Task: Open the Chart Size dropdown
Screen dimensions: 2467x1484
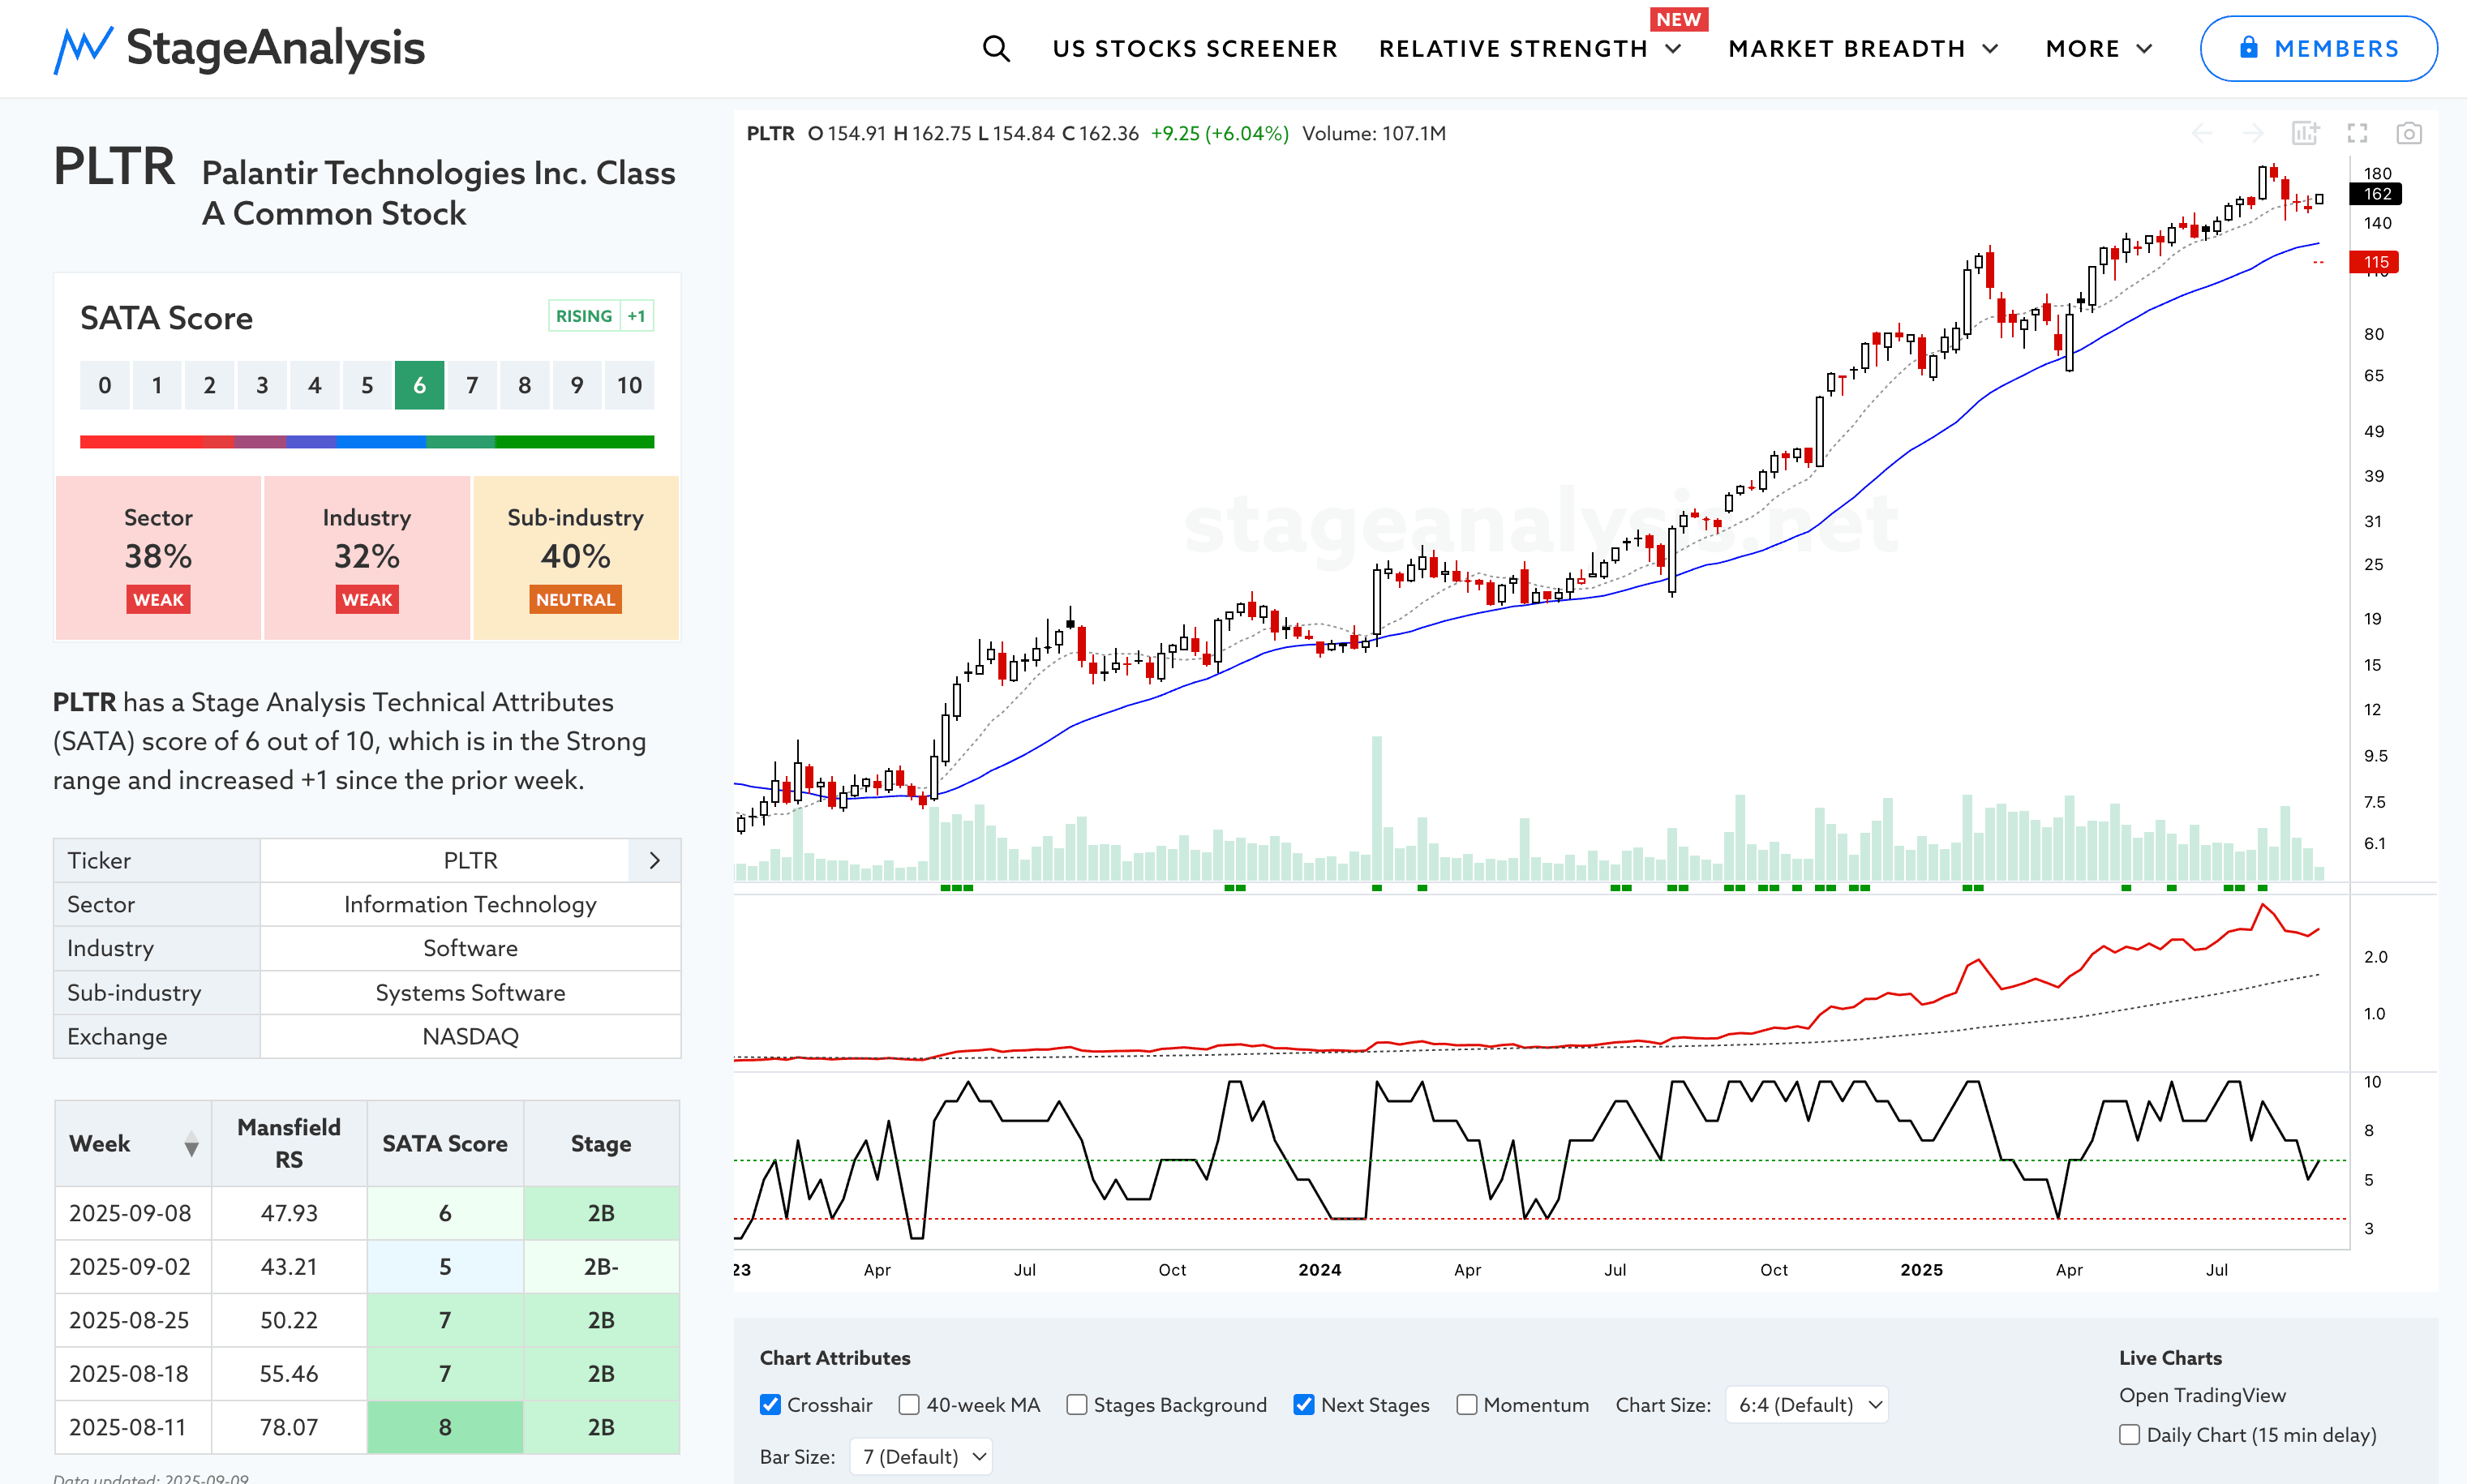Action: (x=1806, y=1404)
